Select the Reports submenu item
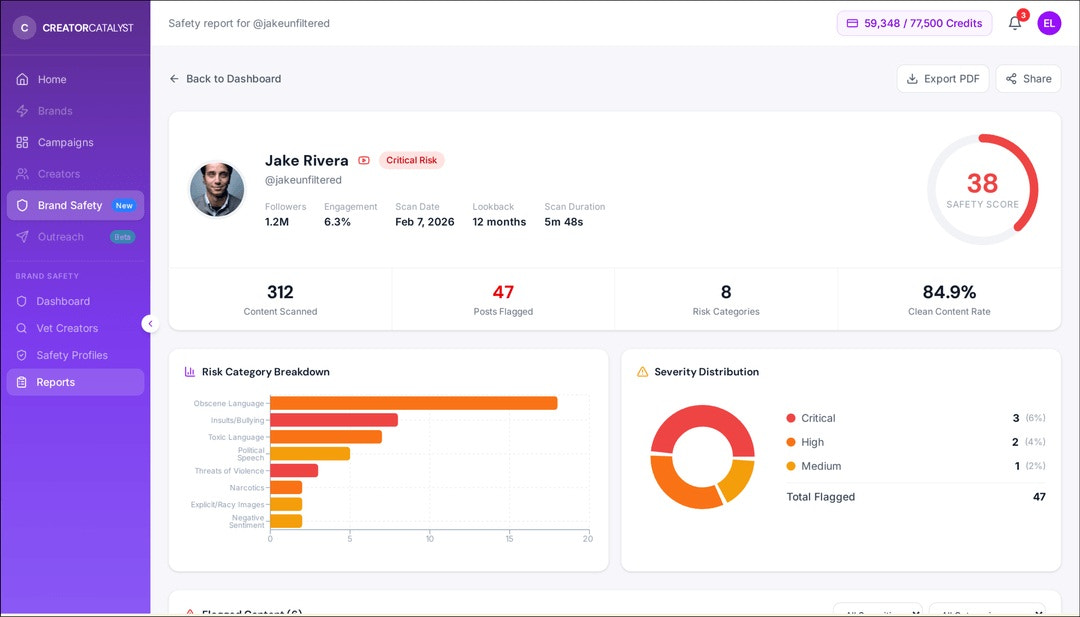The width and height of the screenshot is (1080, 617). pos(75,382)
